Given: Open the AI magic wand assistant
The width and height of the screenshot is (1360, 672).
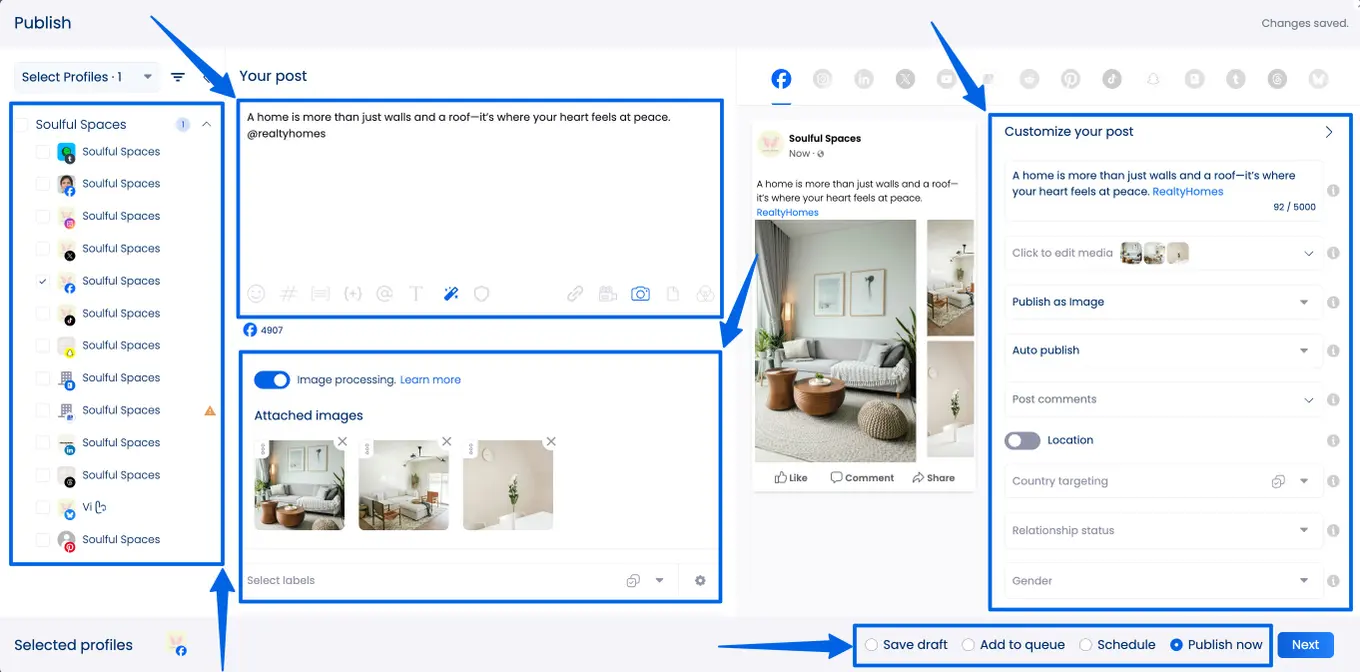Looking at the screenshot, I should coord(450,294).
